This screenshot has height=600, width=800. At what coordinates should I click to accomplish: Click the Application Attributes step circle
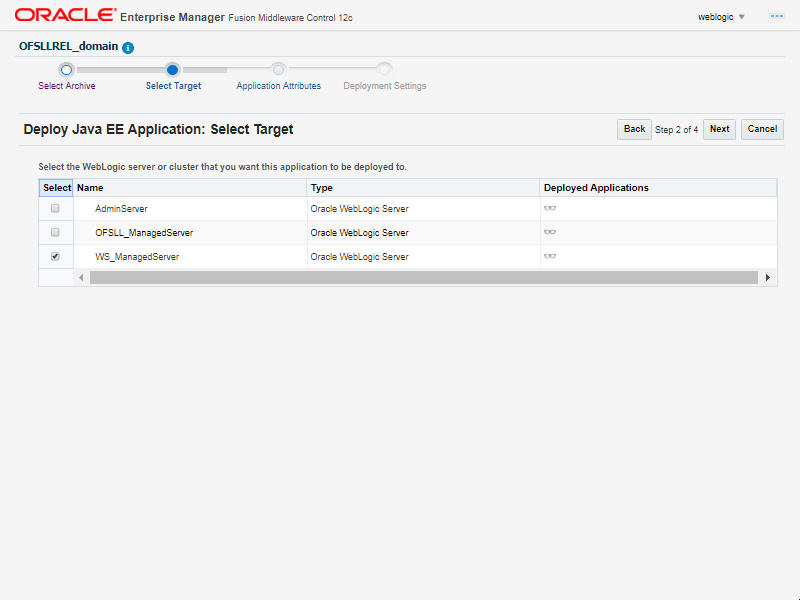(x=278, y=69)
